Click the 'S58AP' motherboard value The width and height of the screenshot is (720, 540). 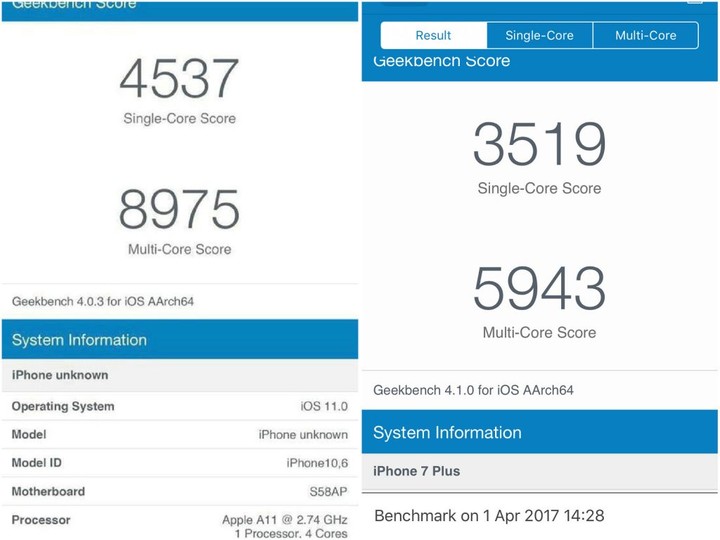click(x=328, y=492)
